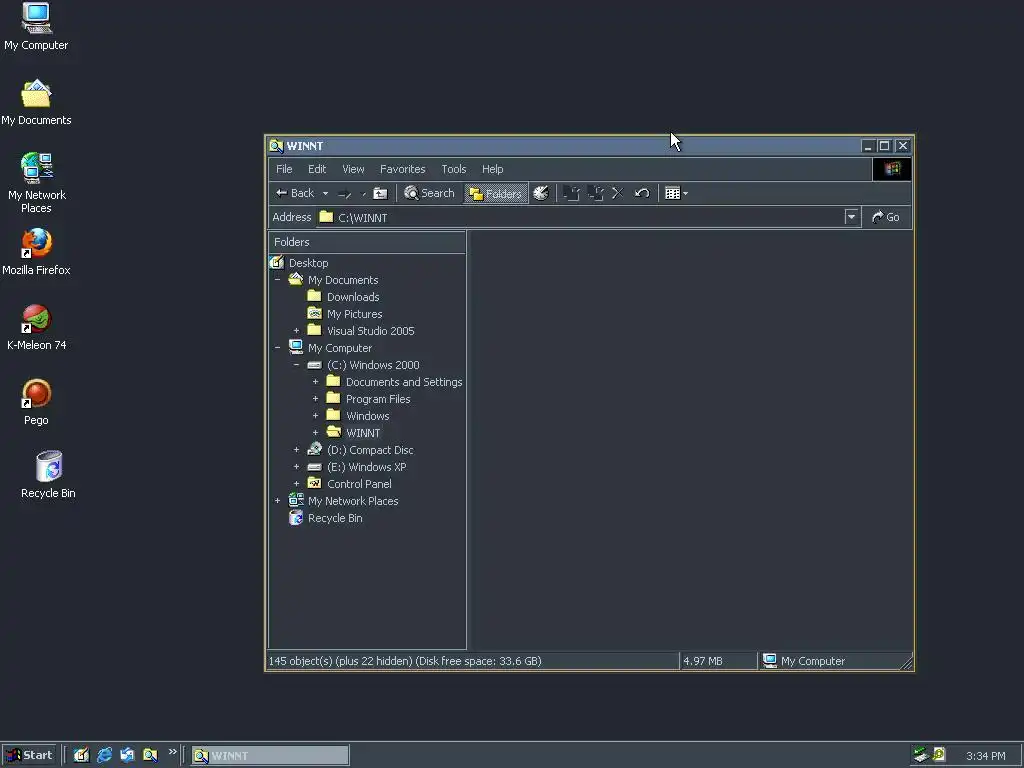Image resolution: width=1024 pixels, height=768 pixels.
Task: Click the Delete X toolbar icon
Action: 618,193
